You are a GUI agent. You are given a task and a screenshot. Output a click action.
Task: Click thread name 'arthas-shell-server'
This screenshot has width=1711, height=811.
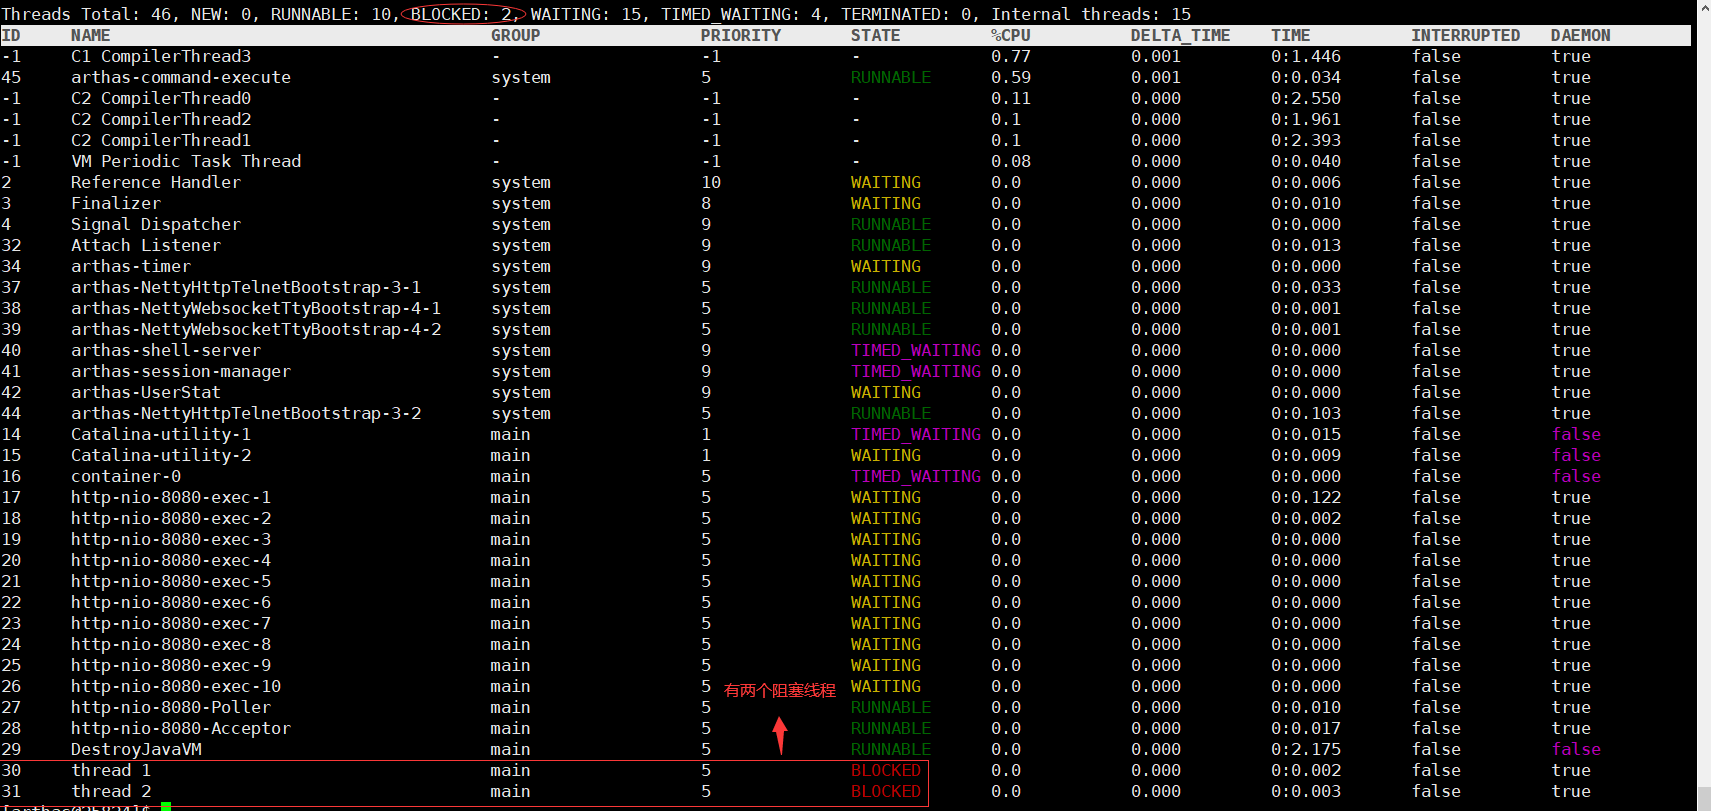[166, 350]
